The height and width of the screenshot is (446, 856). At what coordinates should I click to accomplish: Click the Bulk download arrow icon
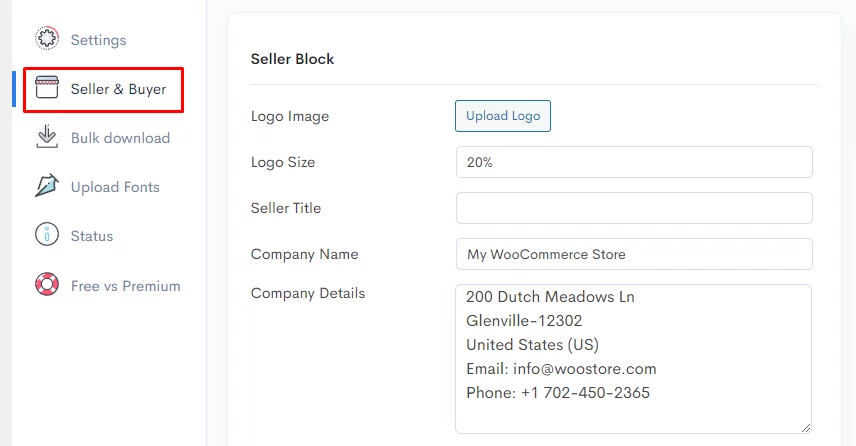pyautogui.click(x=47, y=136)
